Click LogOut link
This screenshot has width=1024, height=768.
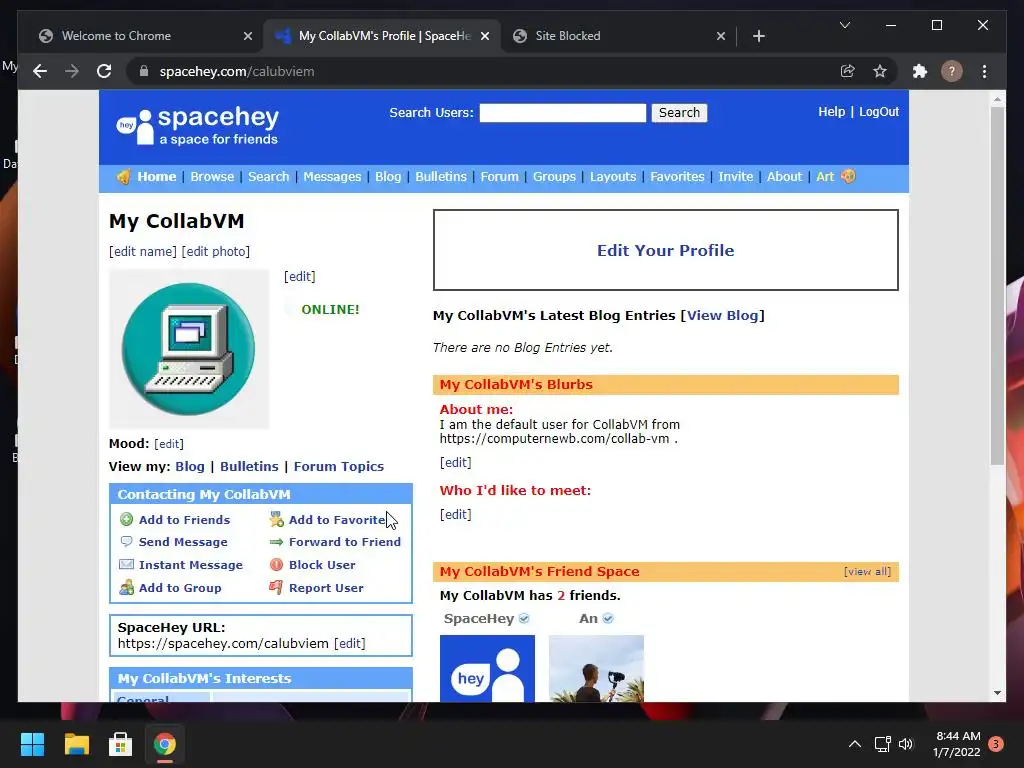click(878, 112)
